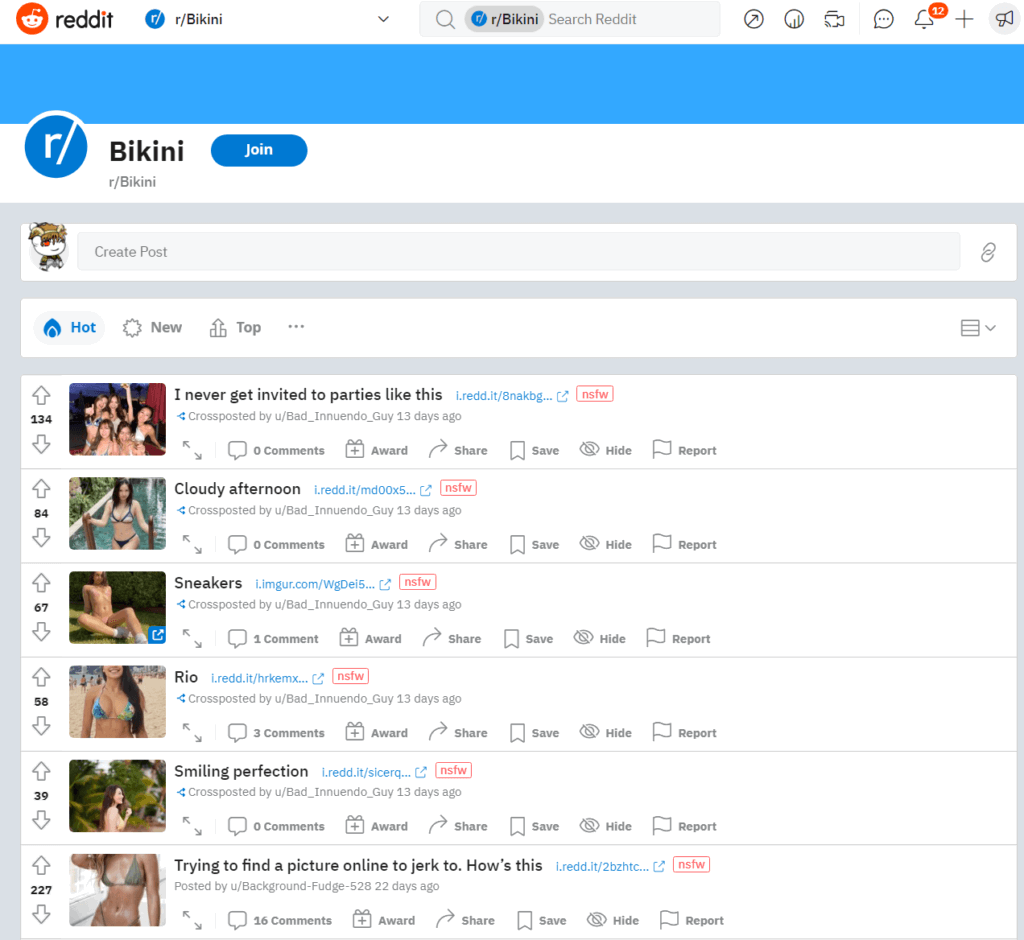Open the Reddit home logo
This screenshot has width=1024, height=940.
click(x=64, y=19)
